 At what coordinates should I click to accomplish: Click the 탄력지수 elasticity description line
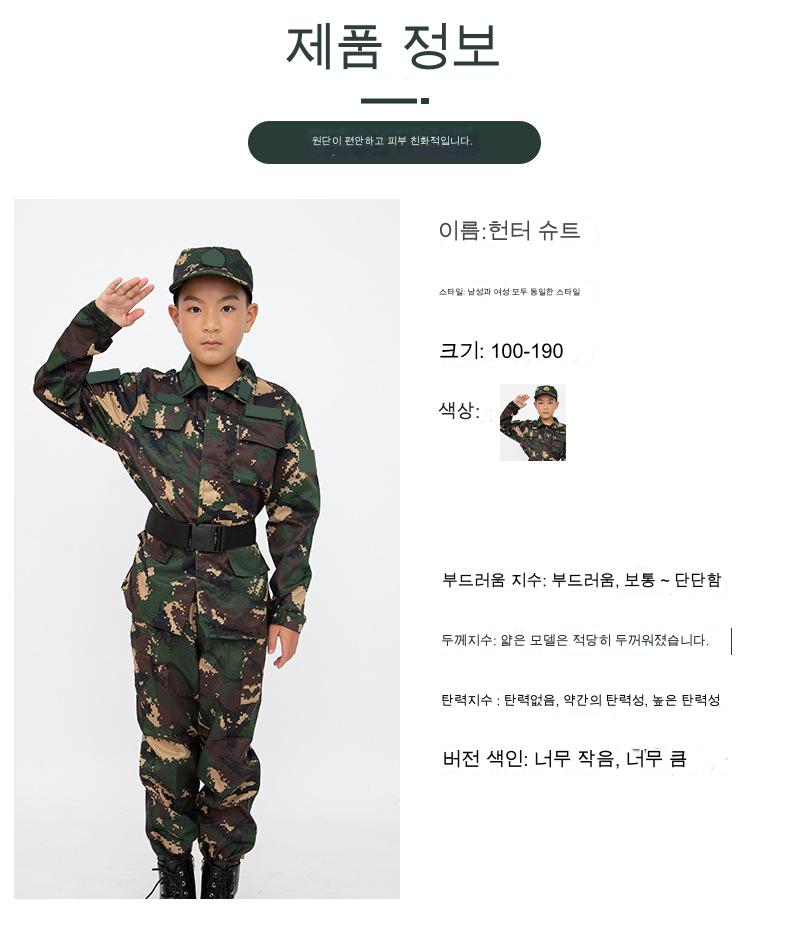[581, 700]
